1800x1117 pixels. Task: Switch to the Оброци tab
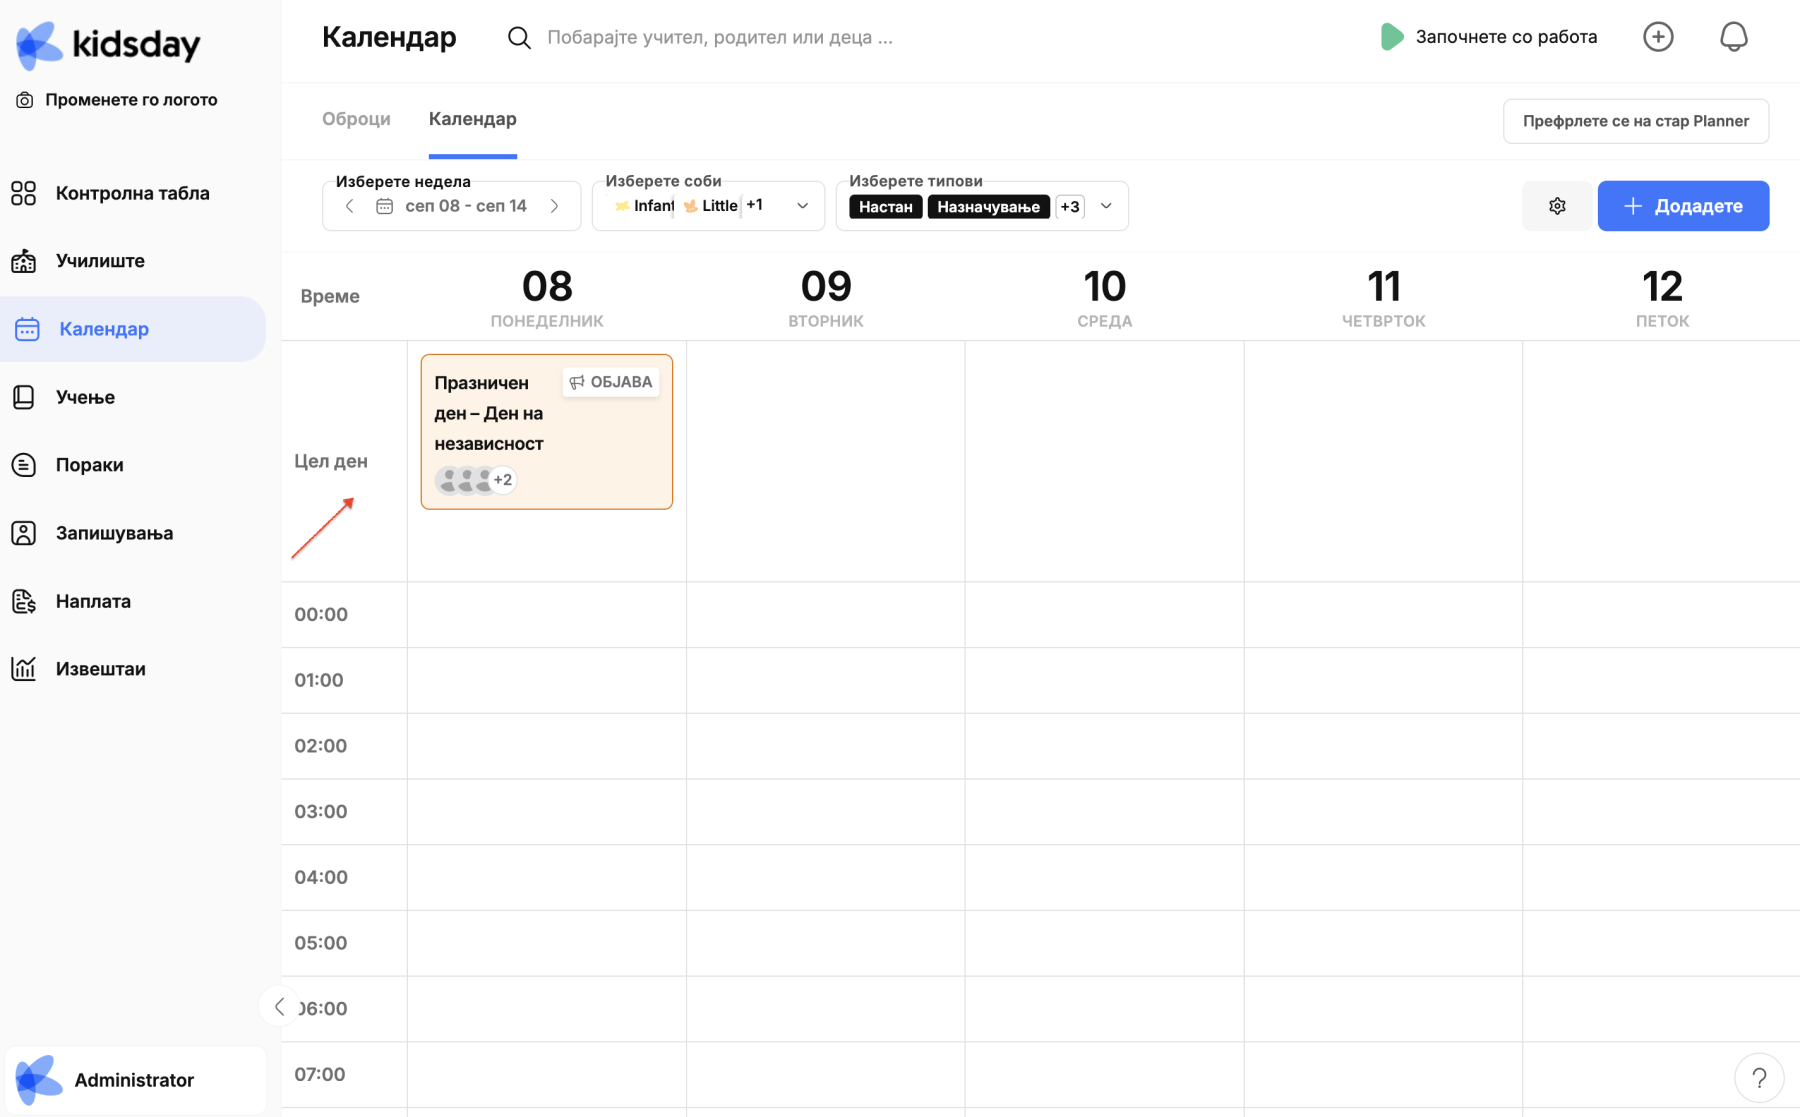tap(356, 119)
